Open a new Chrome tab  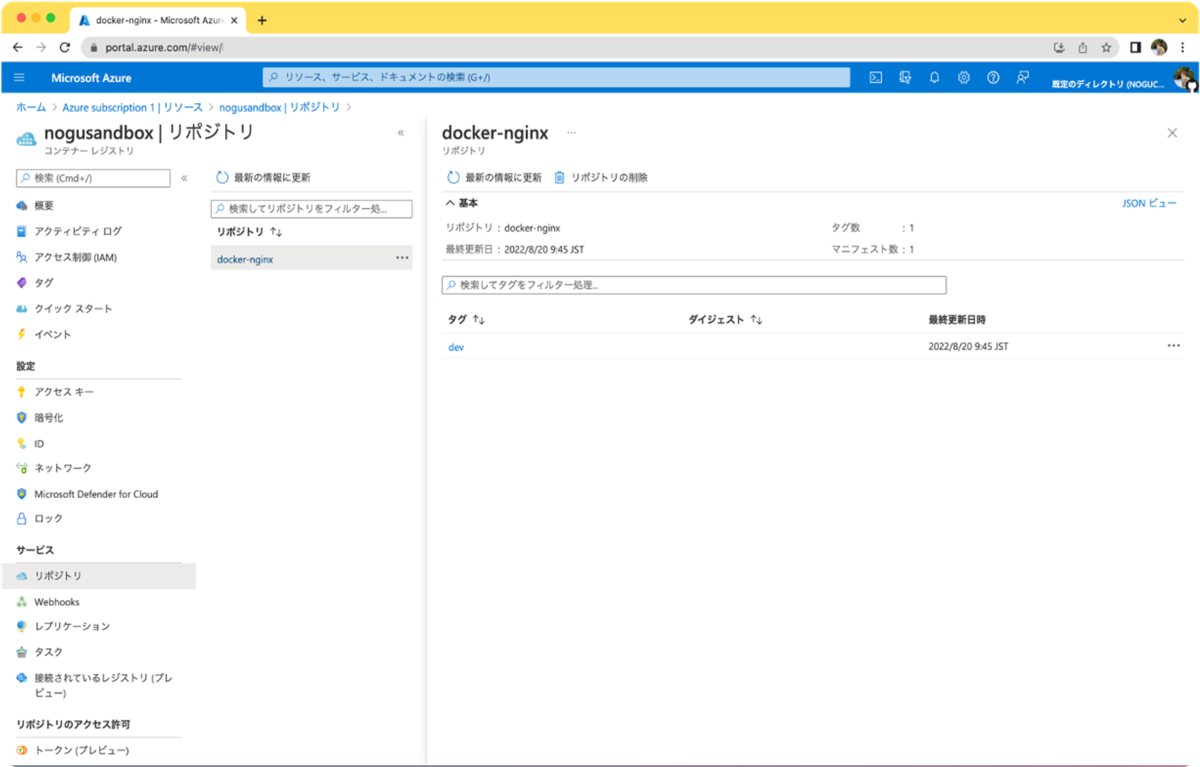(262, 20)
